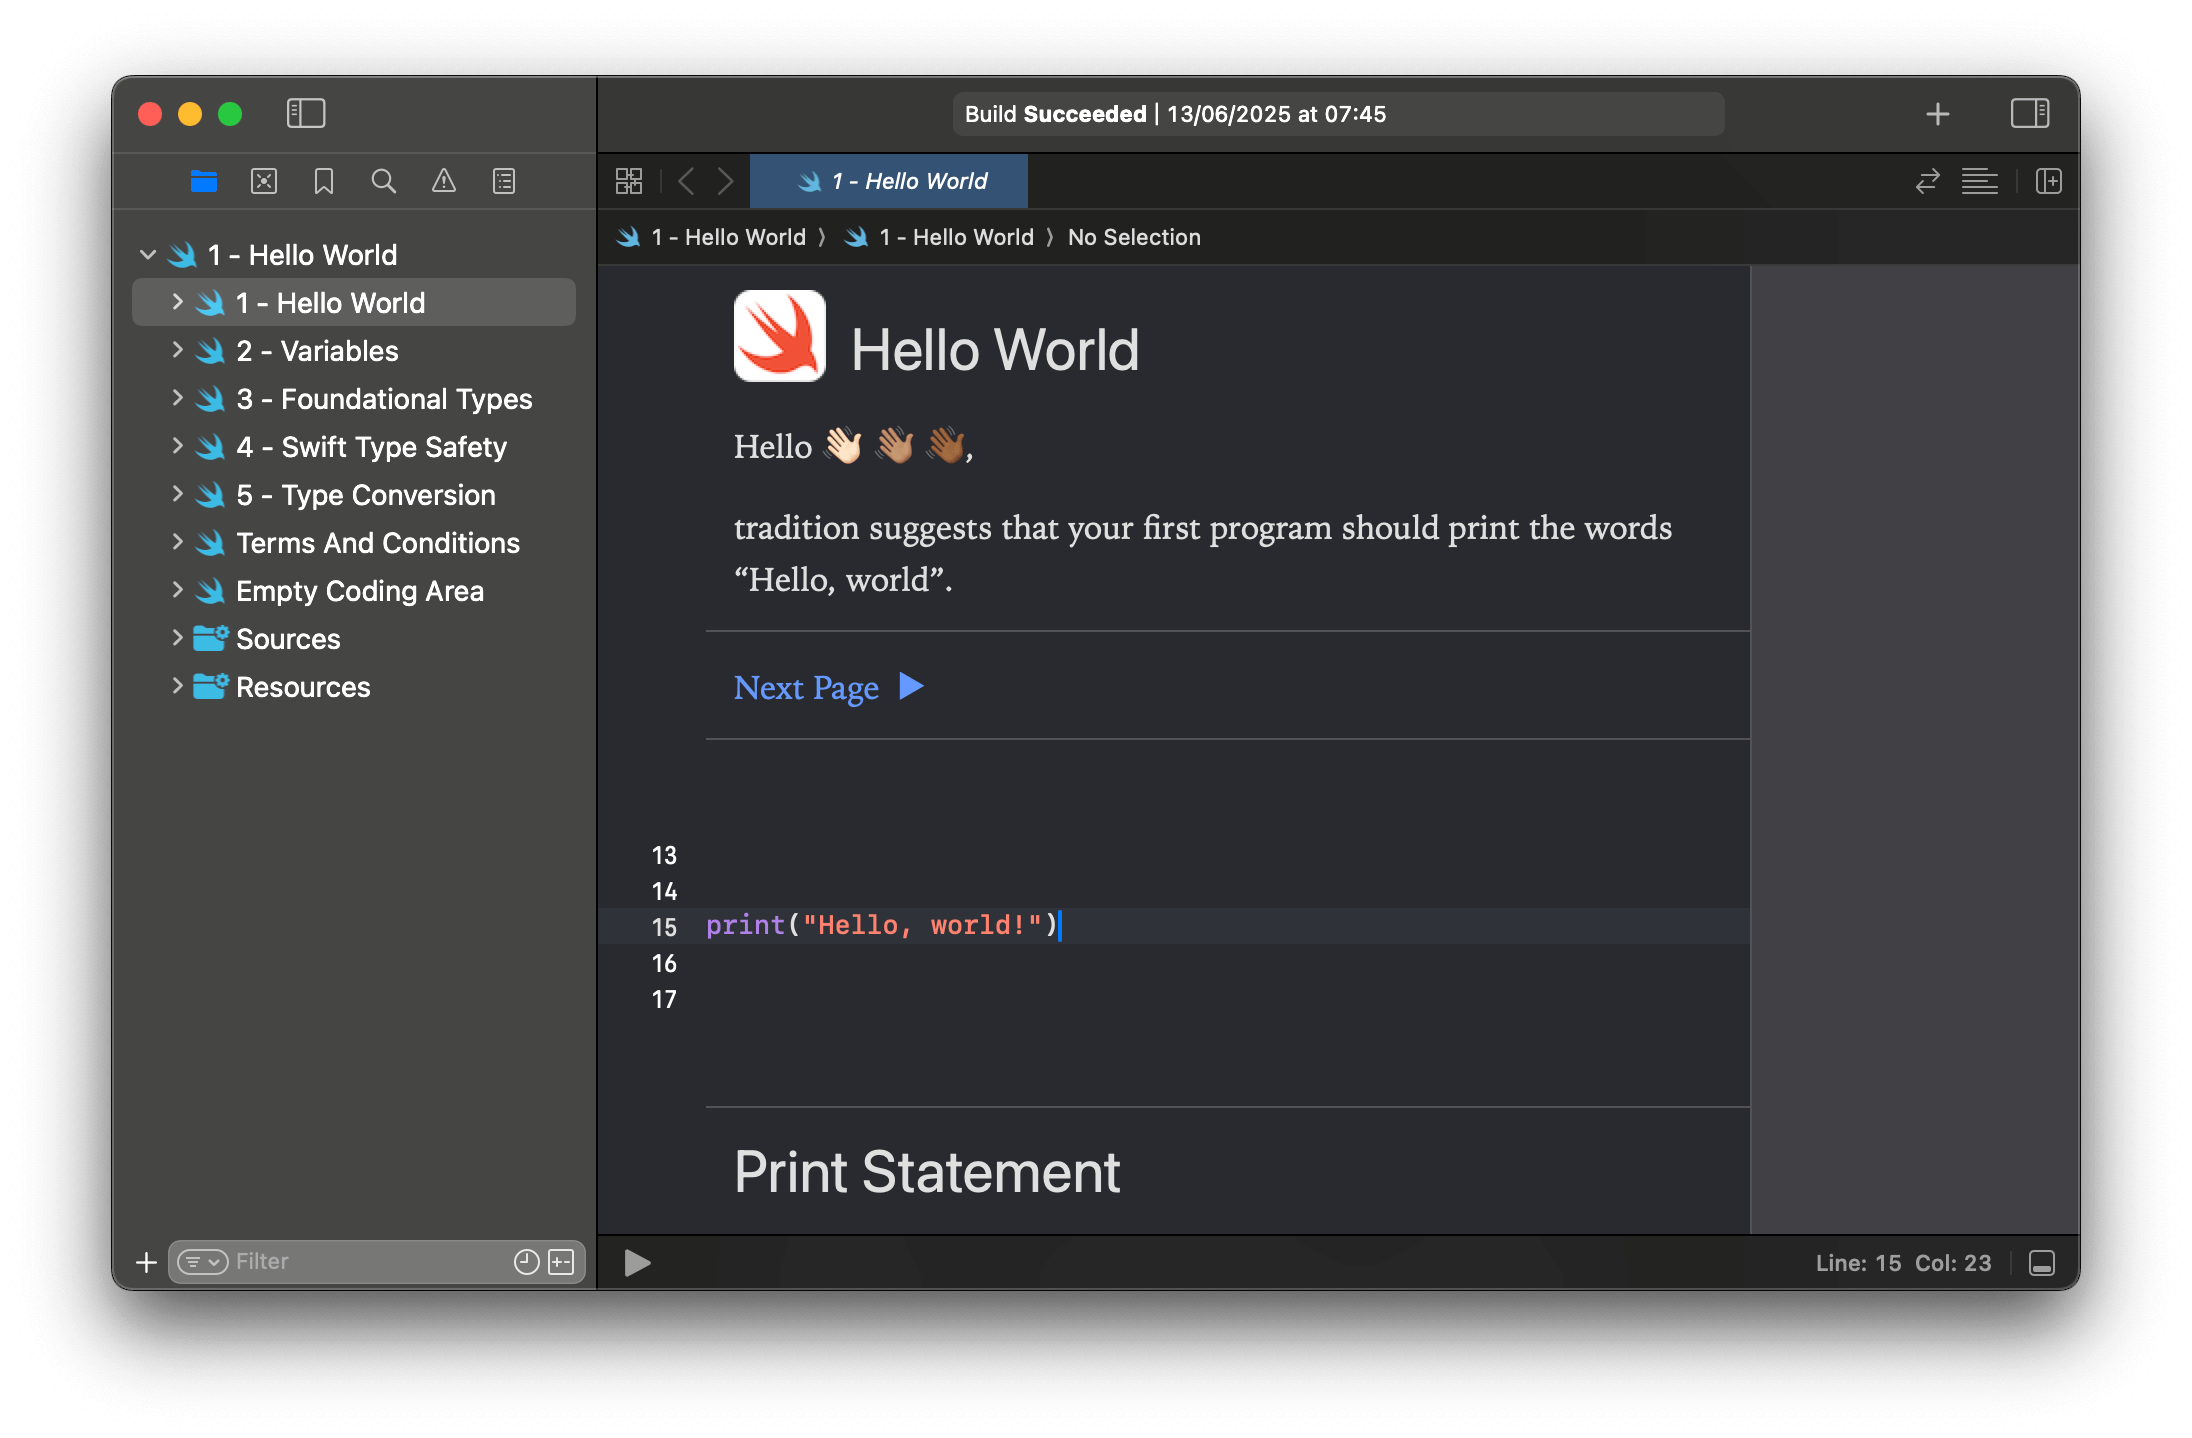Viewport: 2192px width, 1438px height.
Task: Click the swap editor arrows icon
Action: point(1927,181)
